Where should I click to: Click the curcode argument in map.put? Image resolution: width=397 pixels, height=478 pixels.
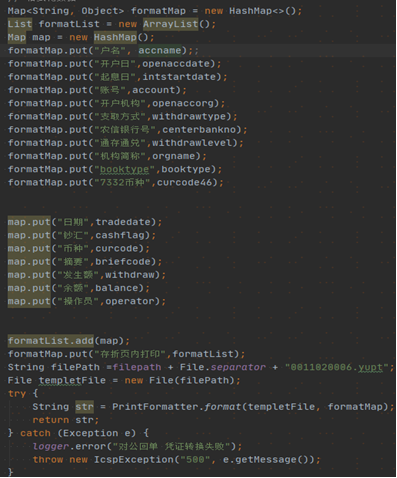[117, 249]
